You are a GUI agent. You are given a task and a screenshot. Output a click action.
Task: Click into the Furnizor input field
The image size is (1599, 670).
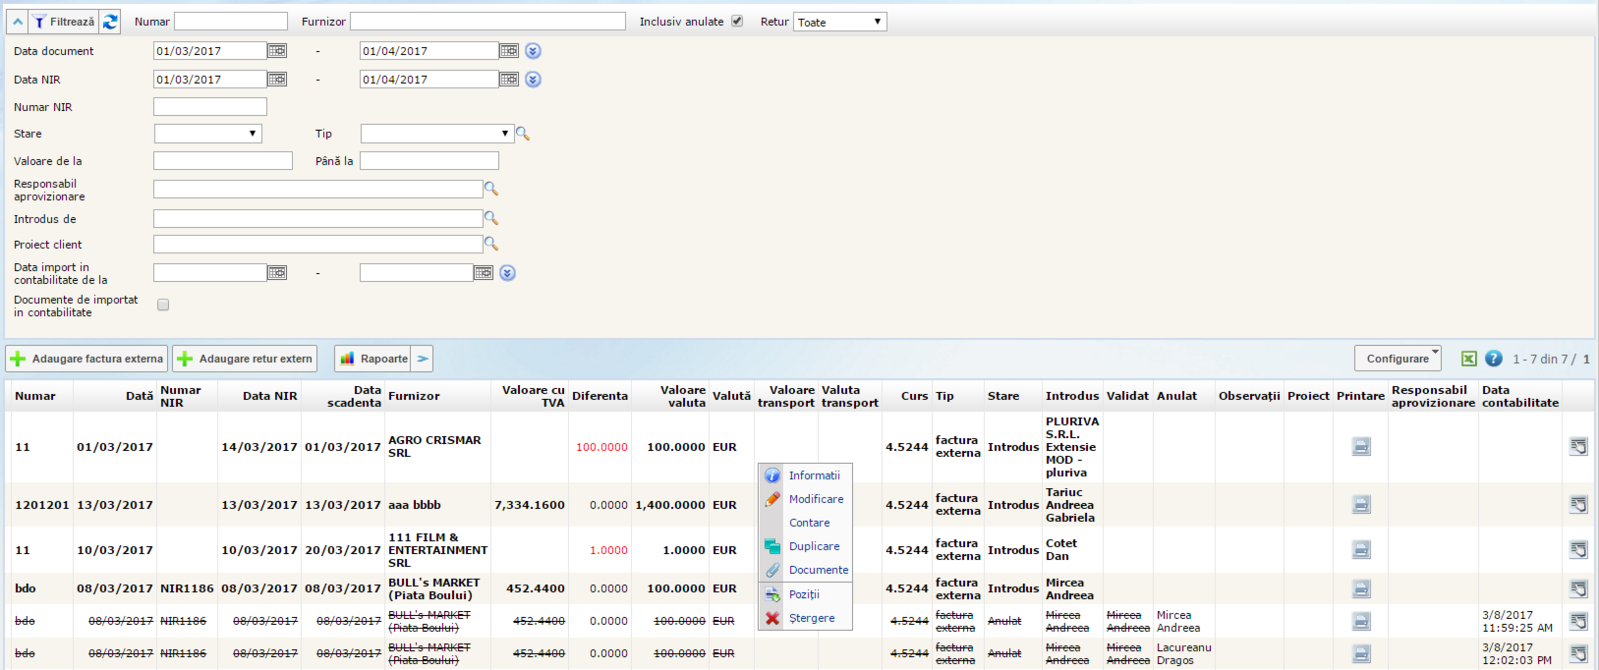[x=487, y=21]
